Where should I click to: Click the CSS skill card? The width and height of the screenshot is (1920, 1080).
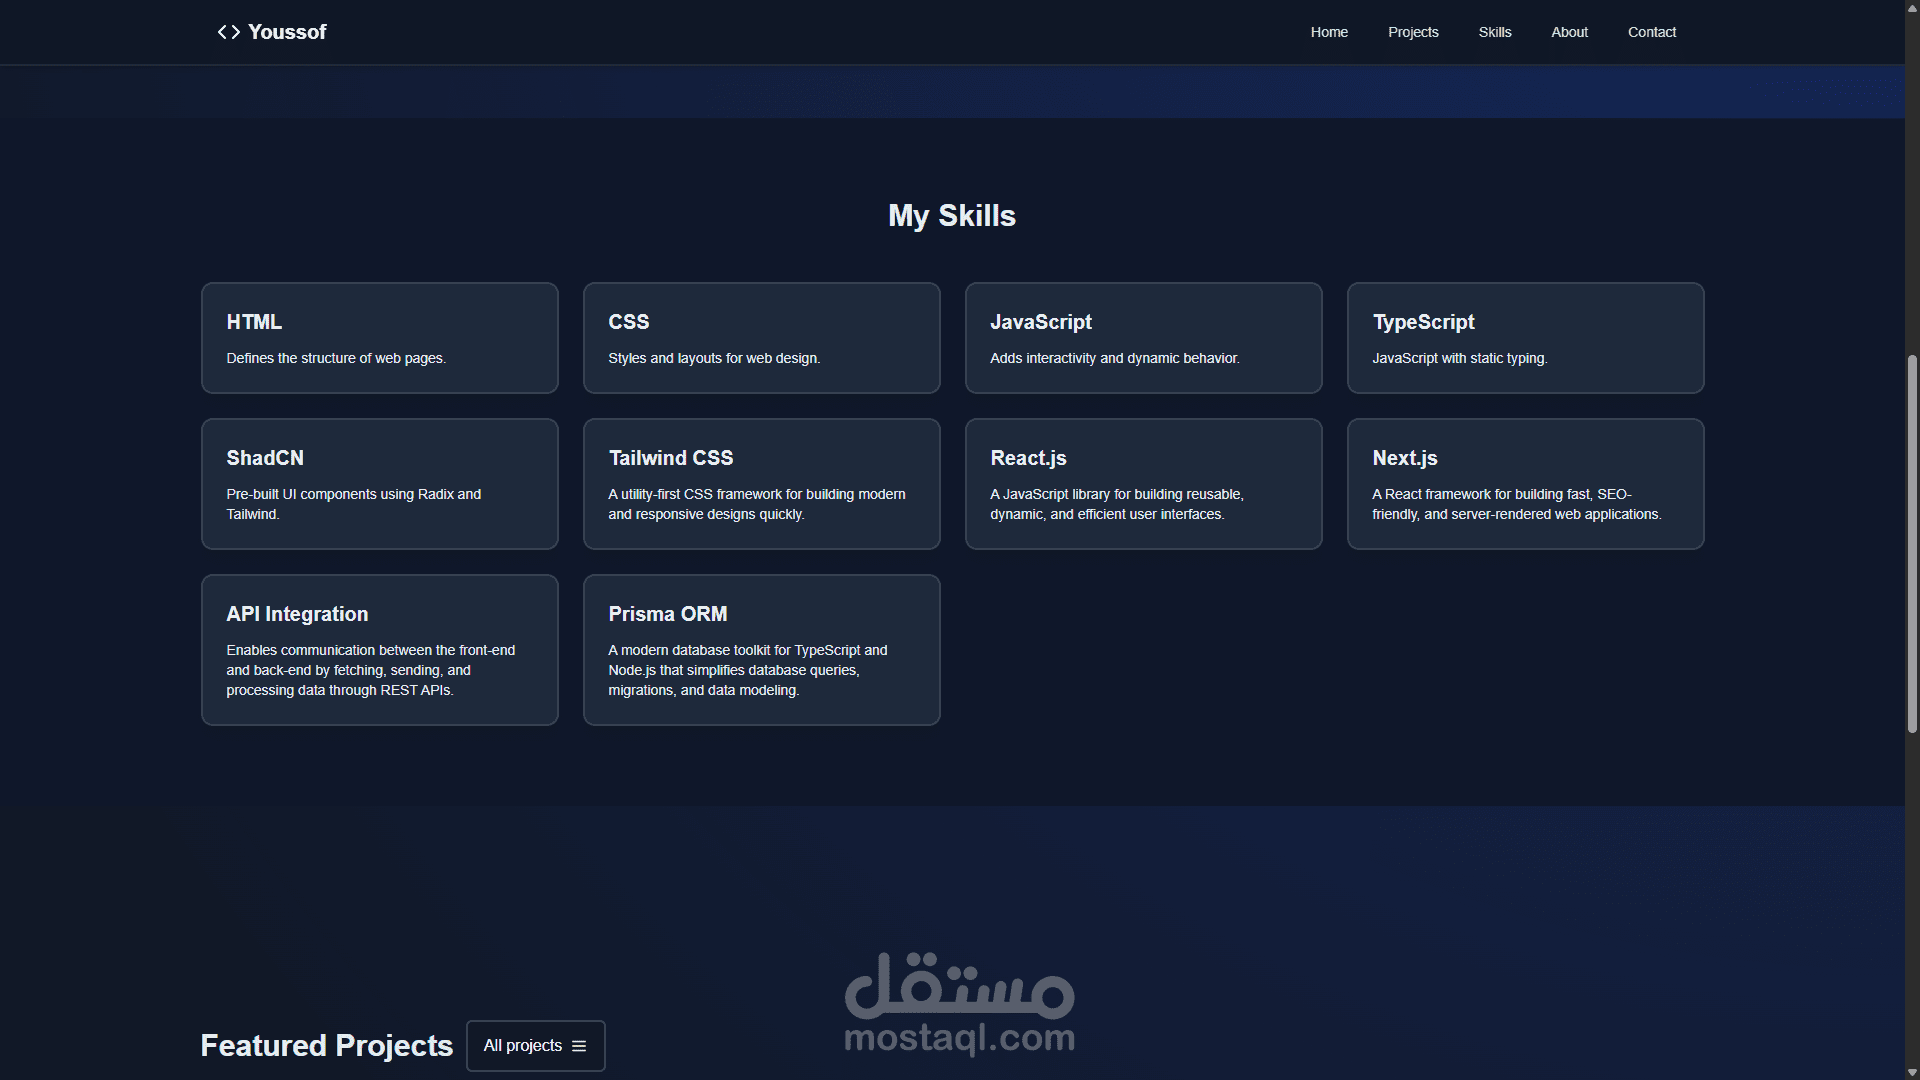click(761, 338)
